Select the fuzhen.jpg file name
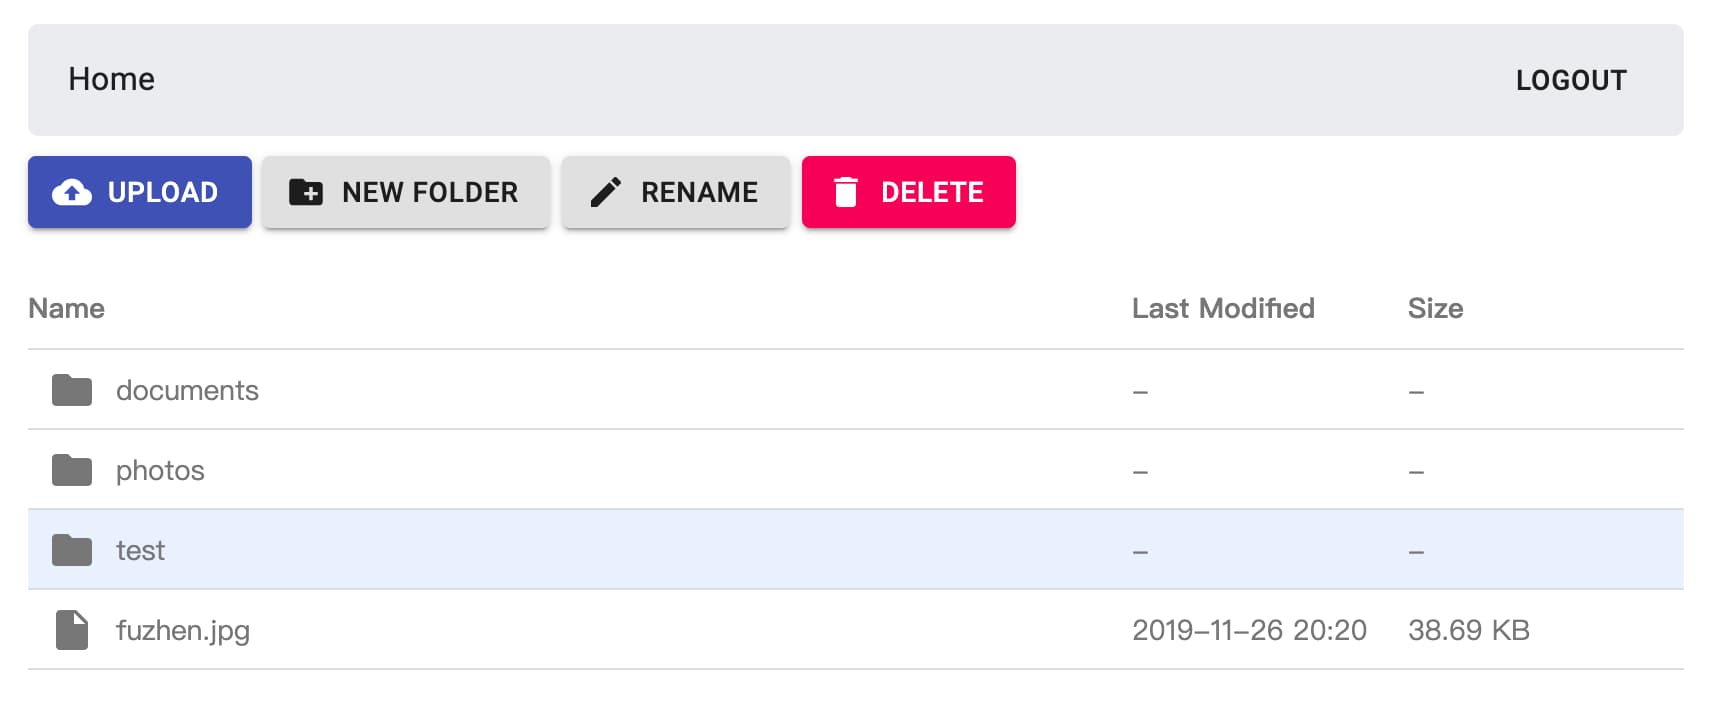 [183, 631]
